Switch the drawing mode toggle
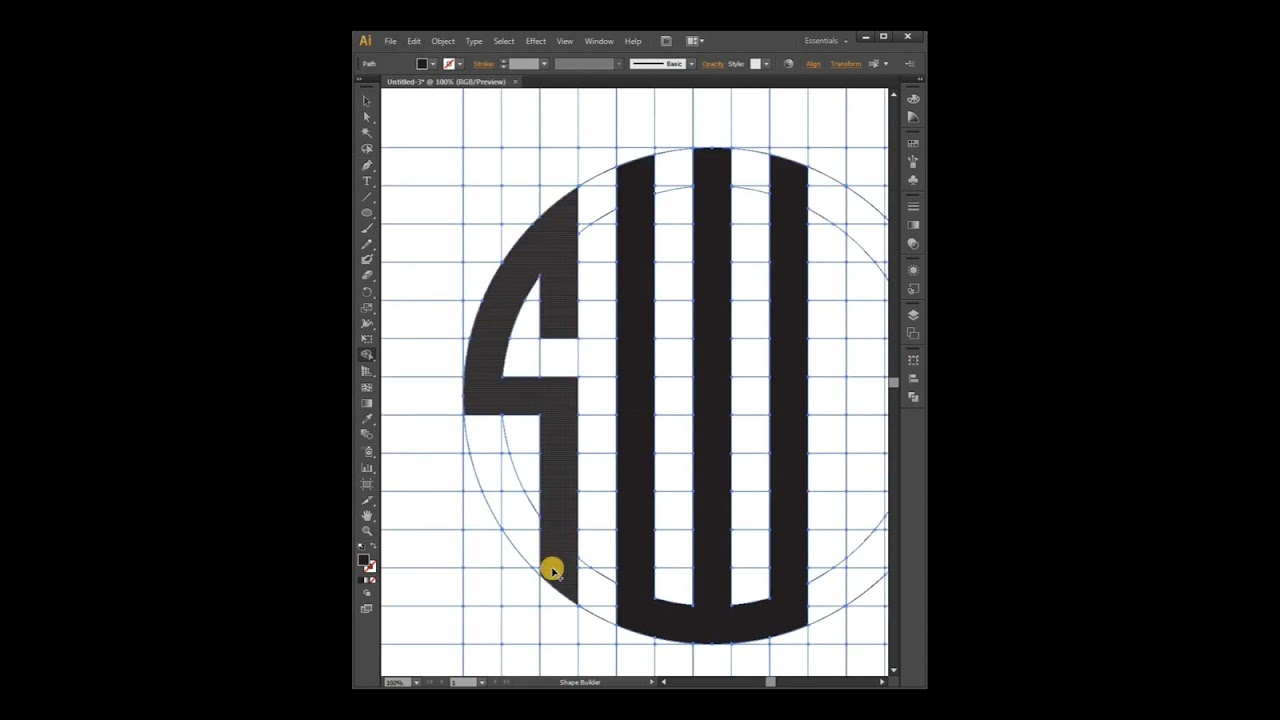1280x720 pixels. click(x=367, y=593)
